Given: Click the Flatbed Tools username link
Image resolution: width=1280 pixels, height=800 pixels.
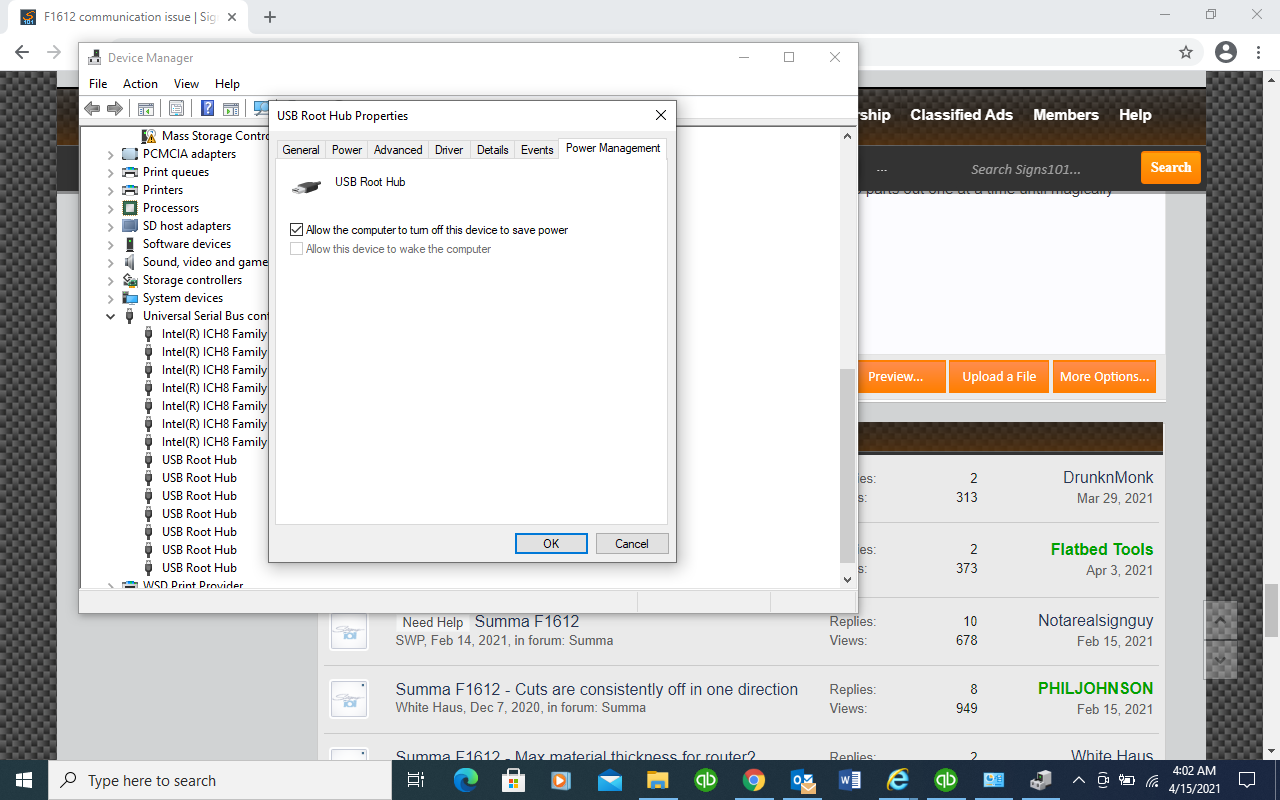Looking at the screenshot, I should tap(1101, 549).
